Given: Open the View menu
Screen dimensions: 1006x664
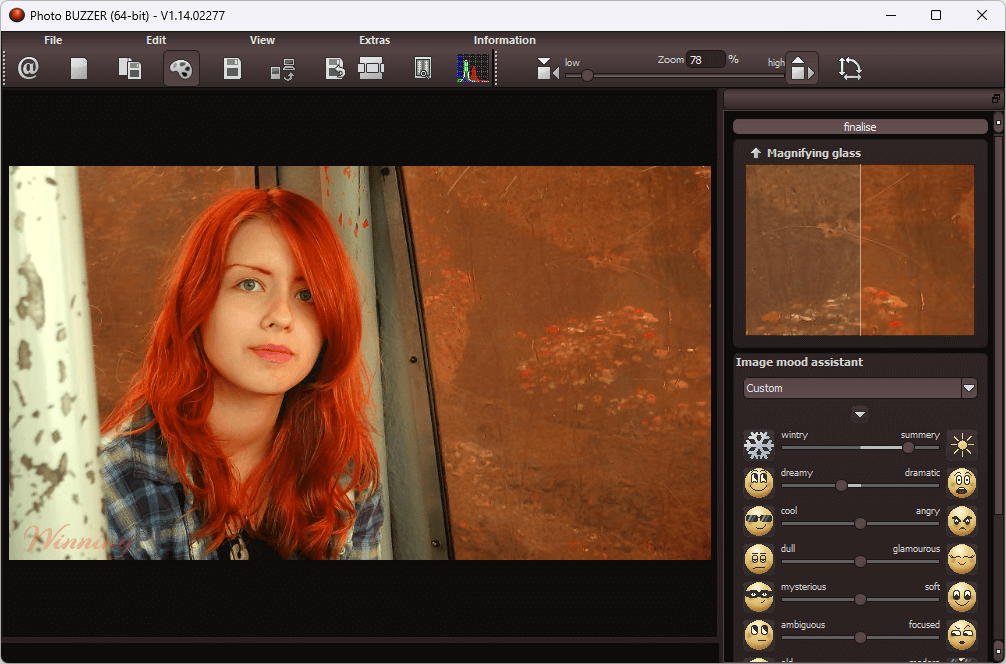Looking at the screenshot, I should click(262, 40).
